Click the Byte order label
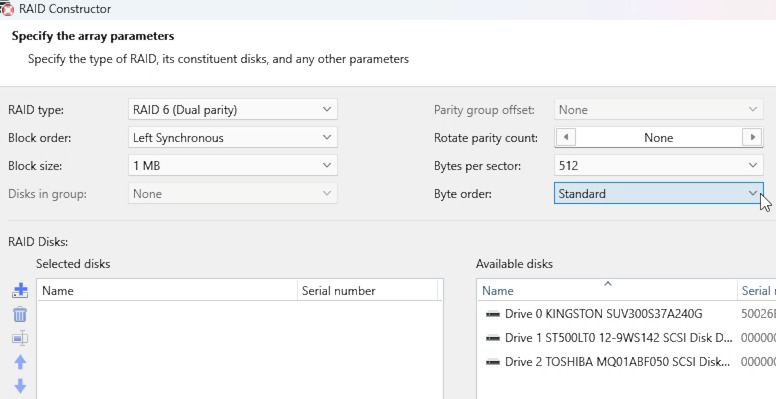Viewport: 776px width, 399px height. point(463,194)
